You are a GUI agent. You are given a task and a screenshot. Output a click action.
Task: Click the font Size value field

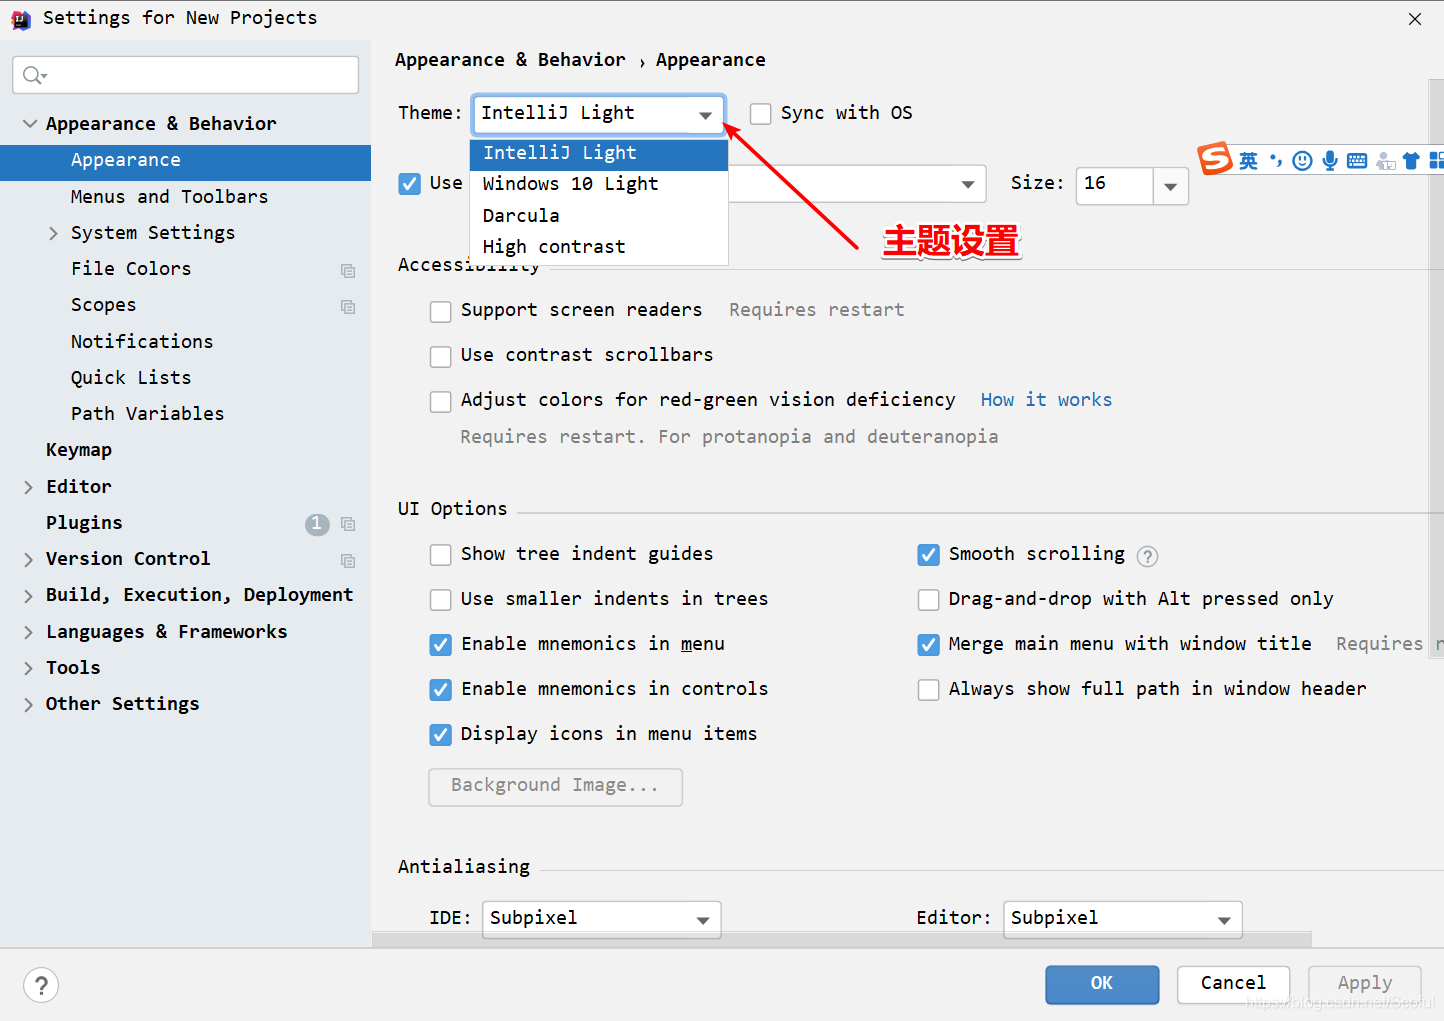1115,186
